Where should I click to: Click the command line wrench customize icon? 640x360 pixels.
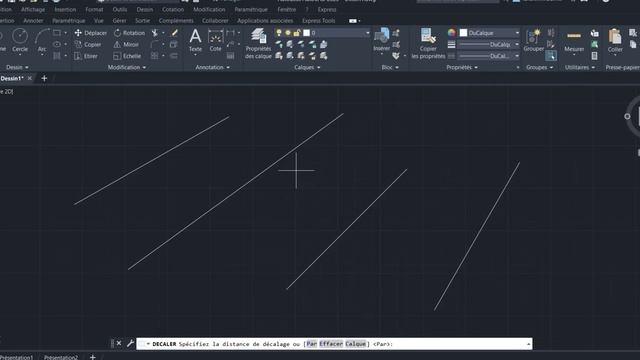point(130,344)
